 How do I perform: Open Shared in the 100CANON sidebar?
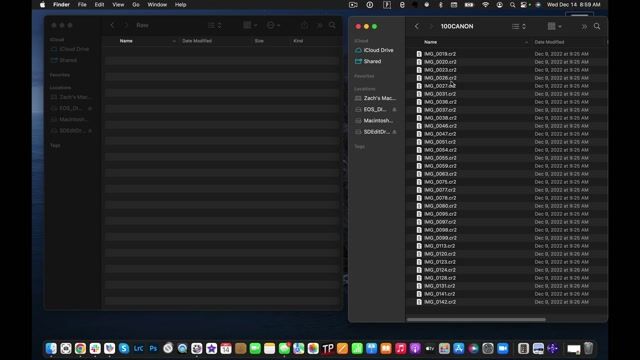[x=368, y=61]
